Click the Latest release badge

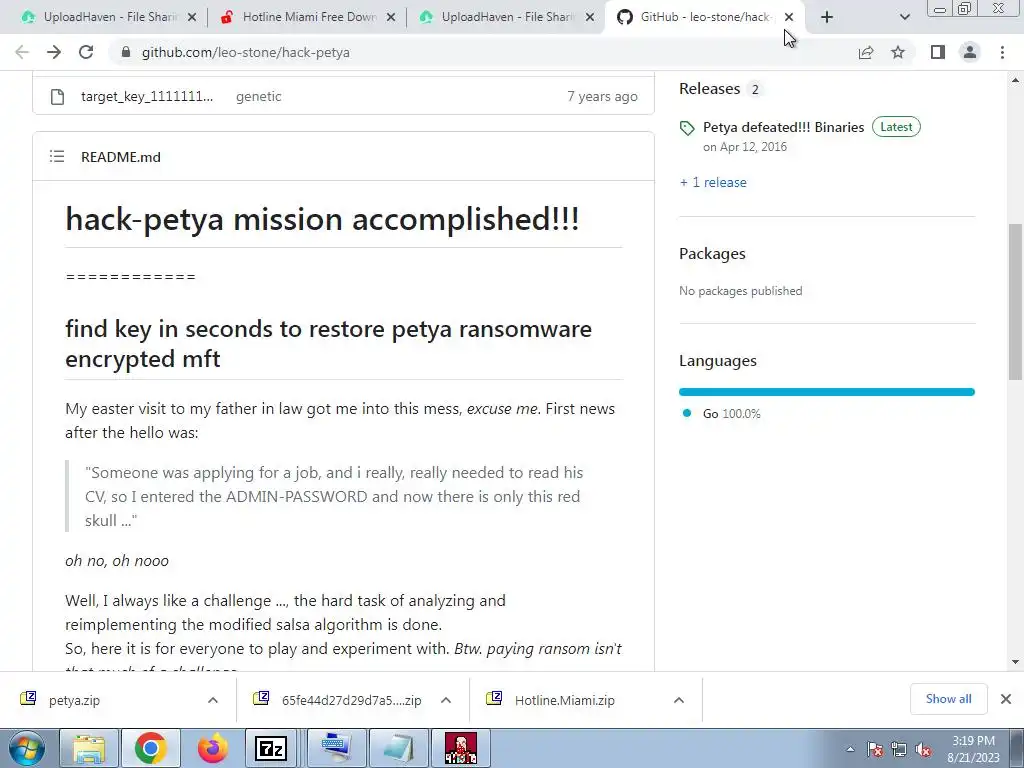pyautogui.click(x=896, y=127)
